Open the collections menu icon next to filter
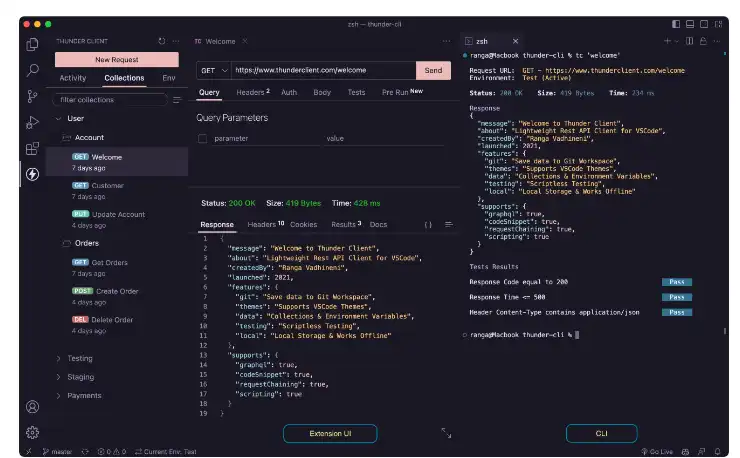The width and height of the screenshot is (740, 458). tap(177, 100)
